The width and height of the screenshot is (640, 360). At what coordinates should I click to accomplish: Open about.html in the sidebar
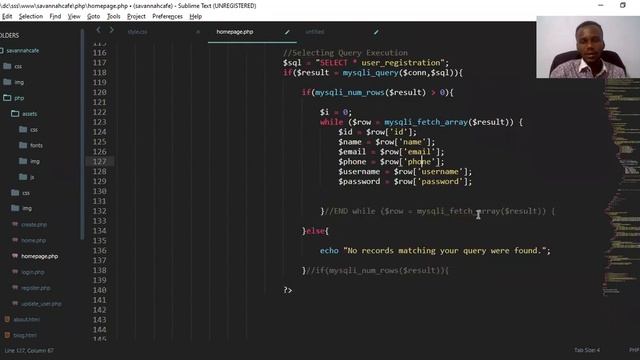(27, 320)
